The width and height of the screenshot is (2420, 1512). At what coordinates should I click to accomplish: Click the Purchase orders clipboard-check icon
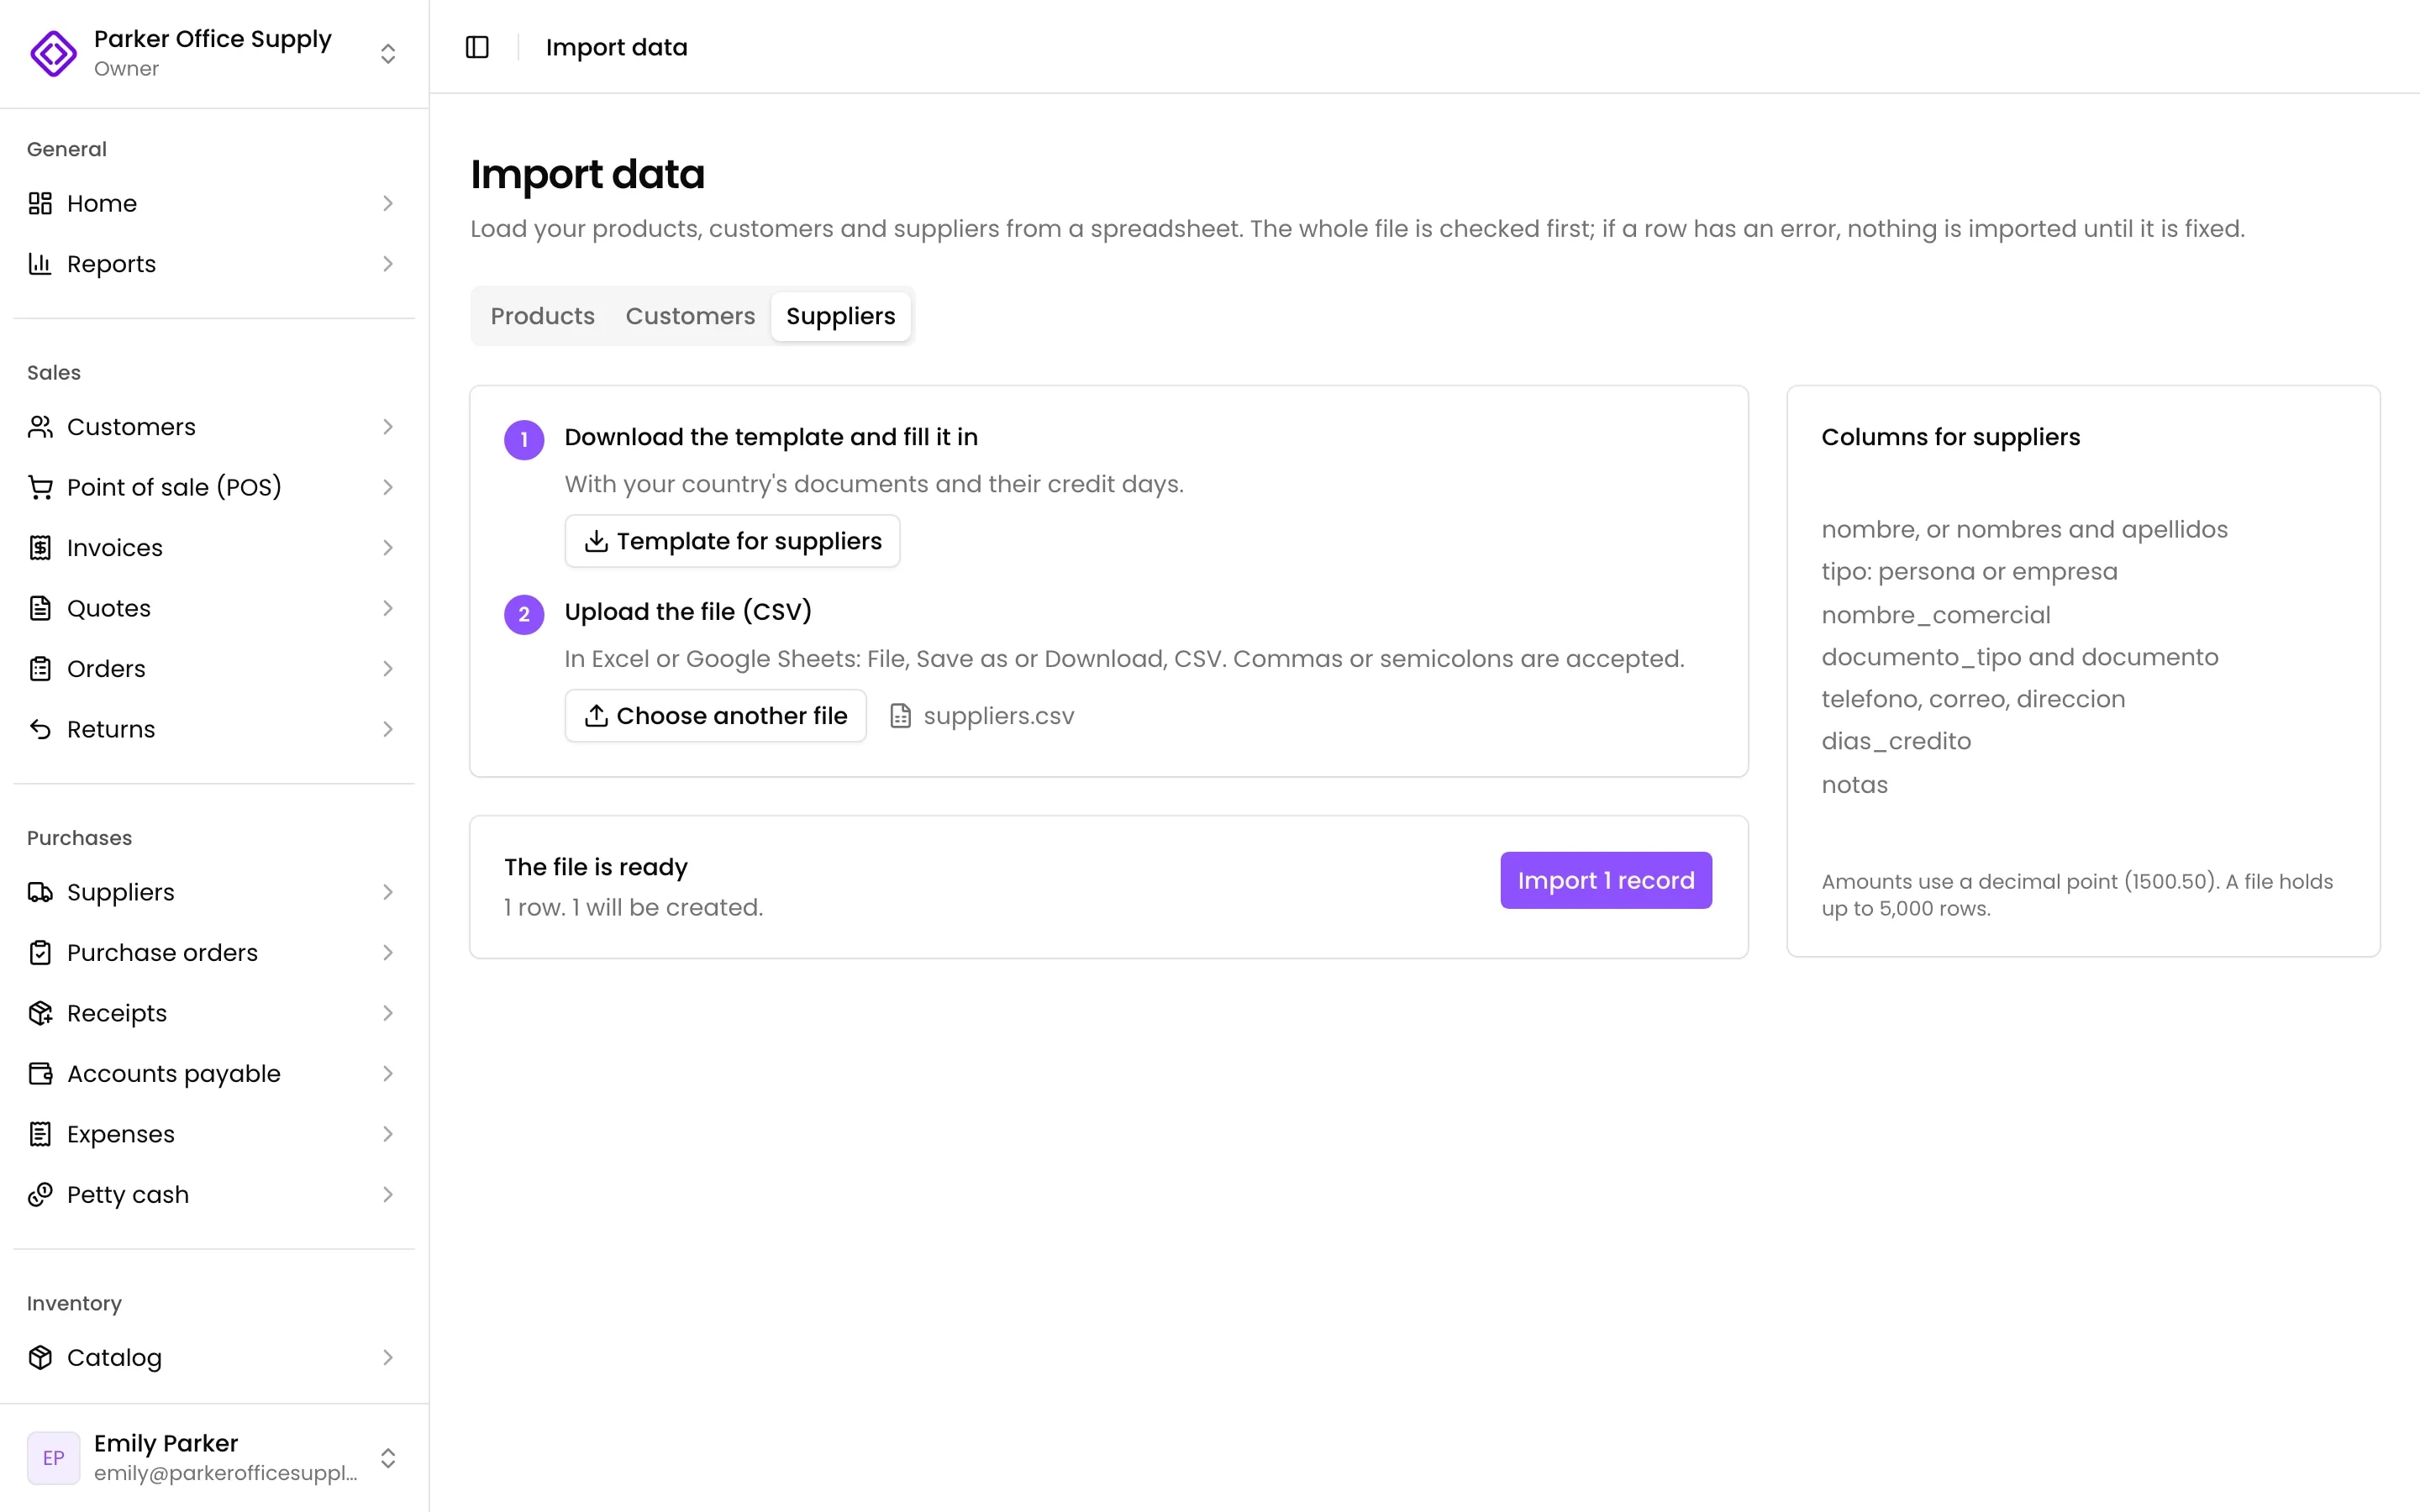click(x=40, y=953)
